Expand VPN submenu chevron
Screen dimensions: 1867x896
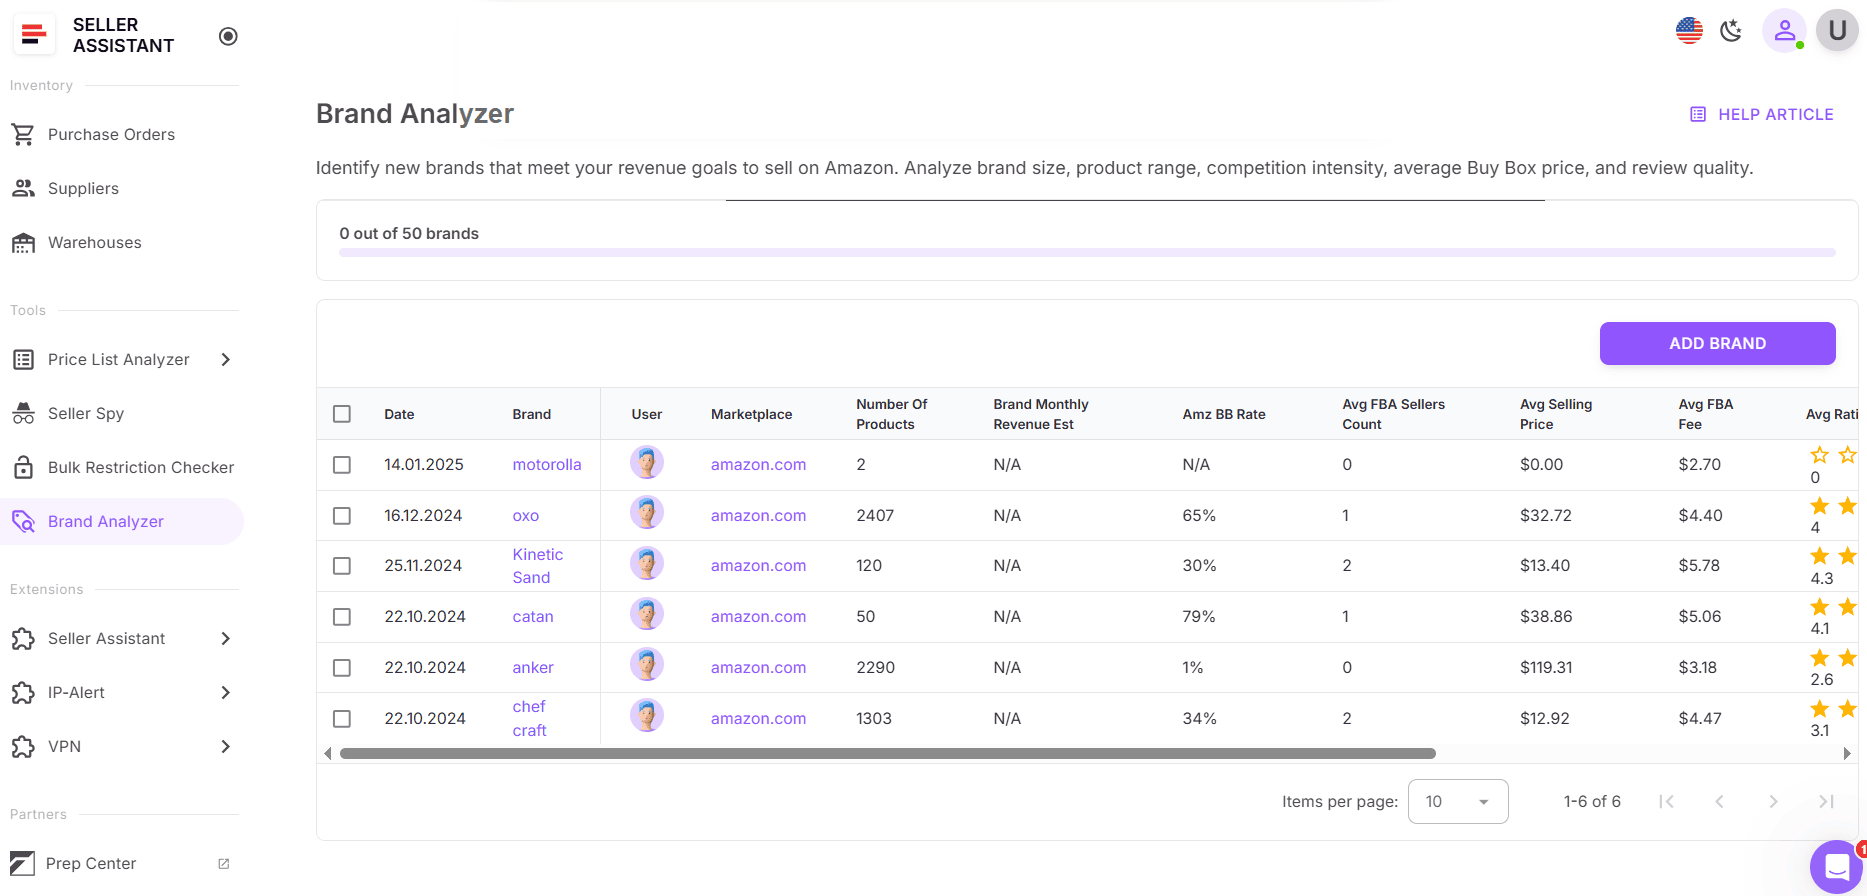225,746
